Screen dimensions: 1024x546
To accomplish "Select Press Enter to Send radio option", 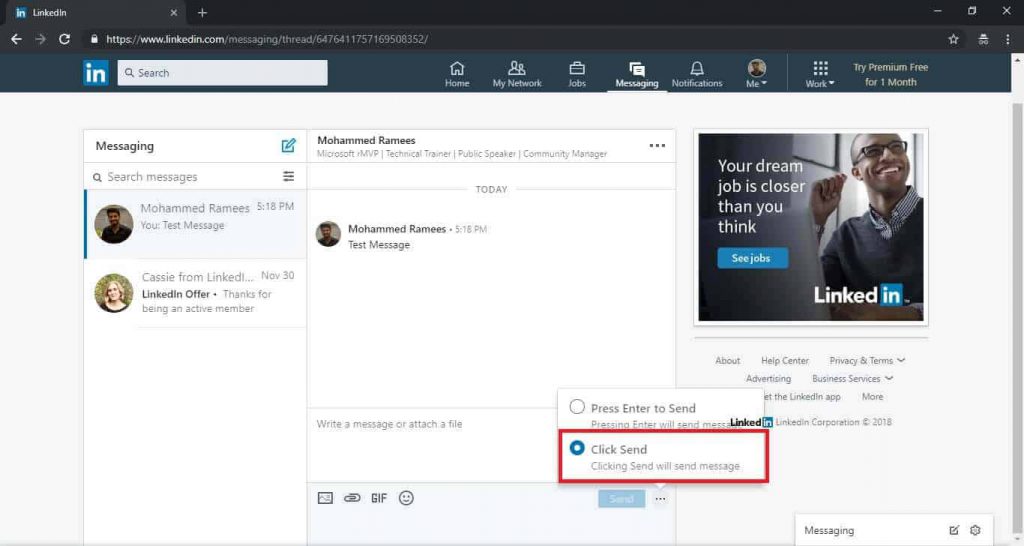I will (577, 407).
